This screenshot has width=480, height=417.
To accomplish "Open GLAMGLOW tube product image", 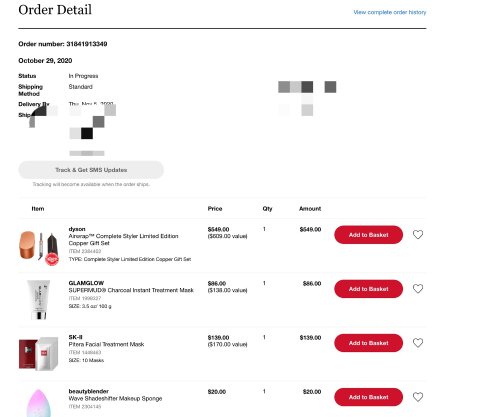I will coord(39,299).
